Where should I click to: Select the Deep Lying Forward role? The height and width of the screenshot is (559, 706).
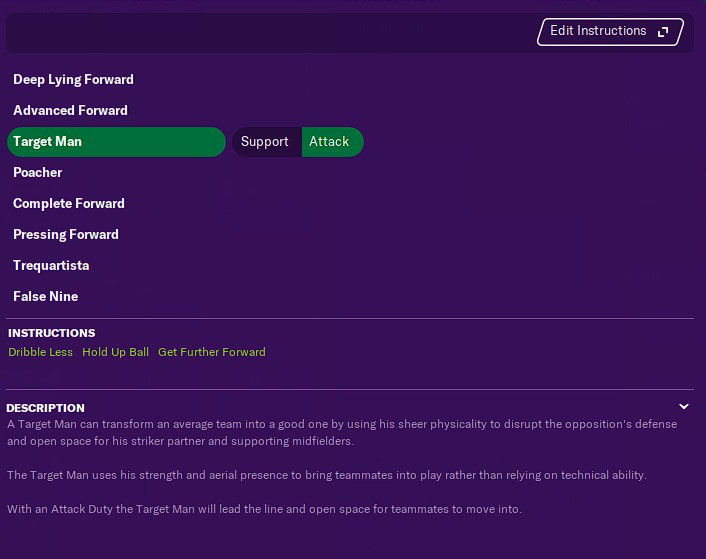73,80
